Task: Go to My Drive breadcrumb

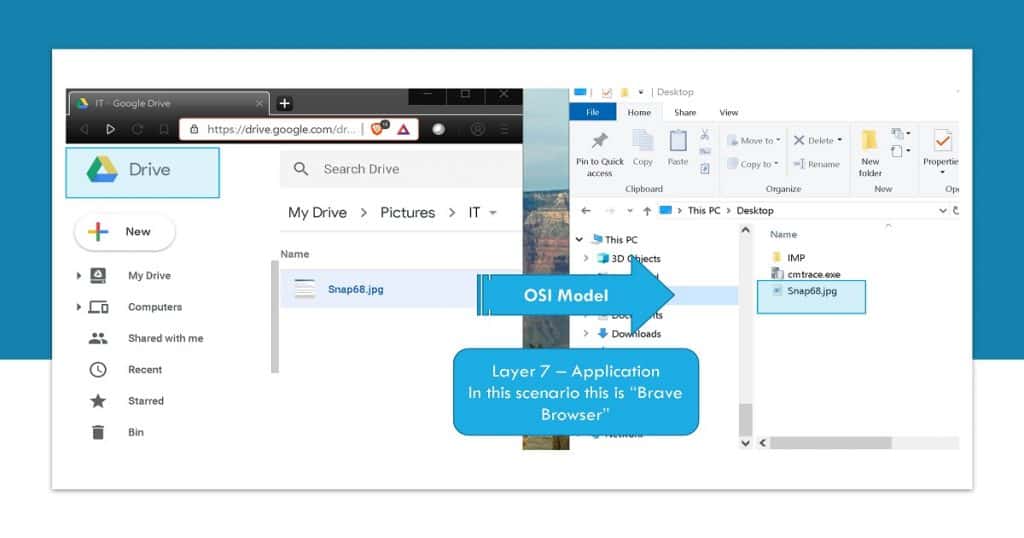Action: tap(317, 213)
